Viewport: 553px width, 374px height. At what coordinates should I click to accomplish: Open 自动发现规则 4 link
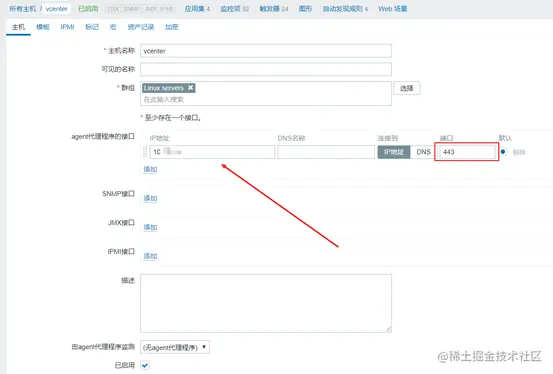(345, 8)
